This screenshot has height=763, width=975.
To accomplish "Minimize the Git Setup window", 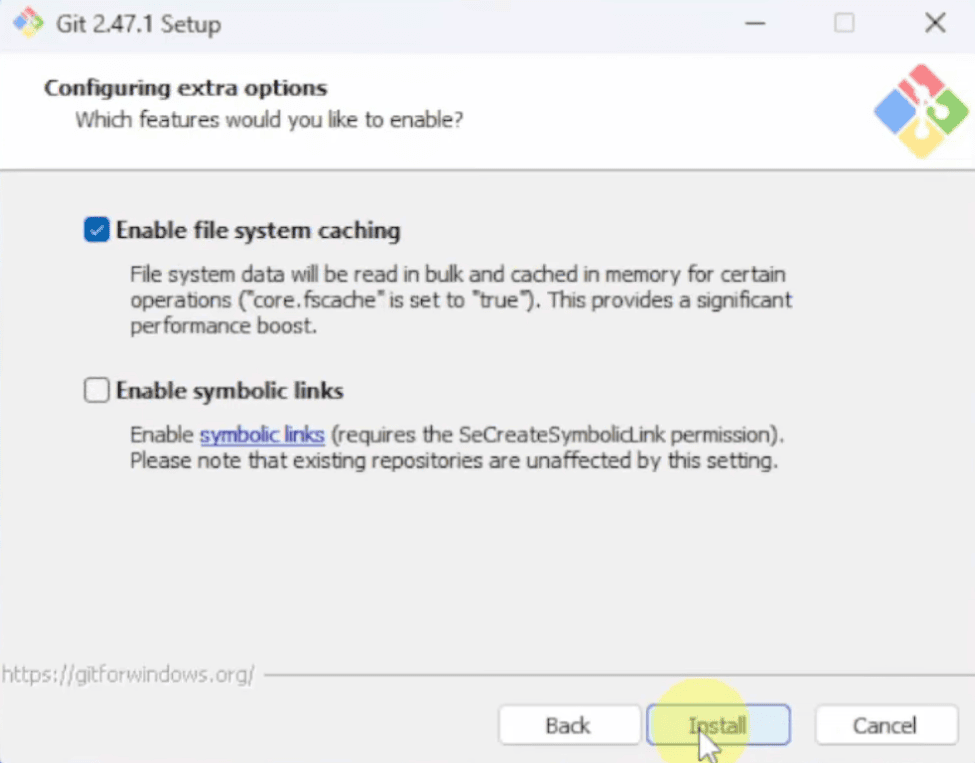I will (755, 24).
